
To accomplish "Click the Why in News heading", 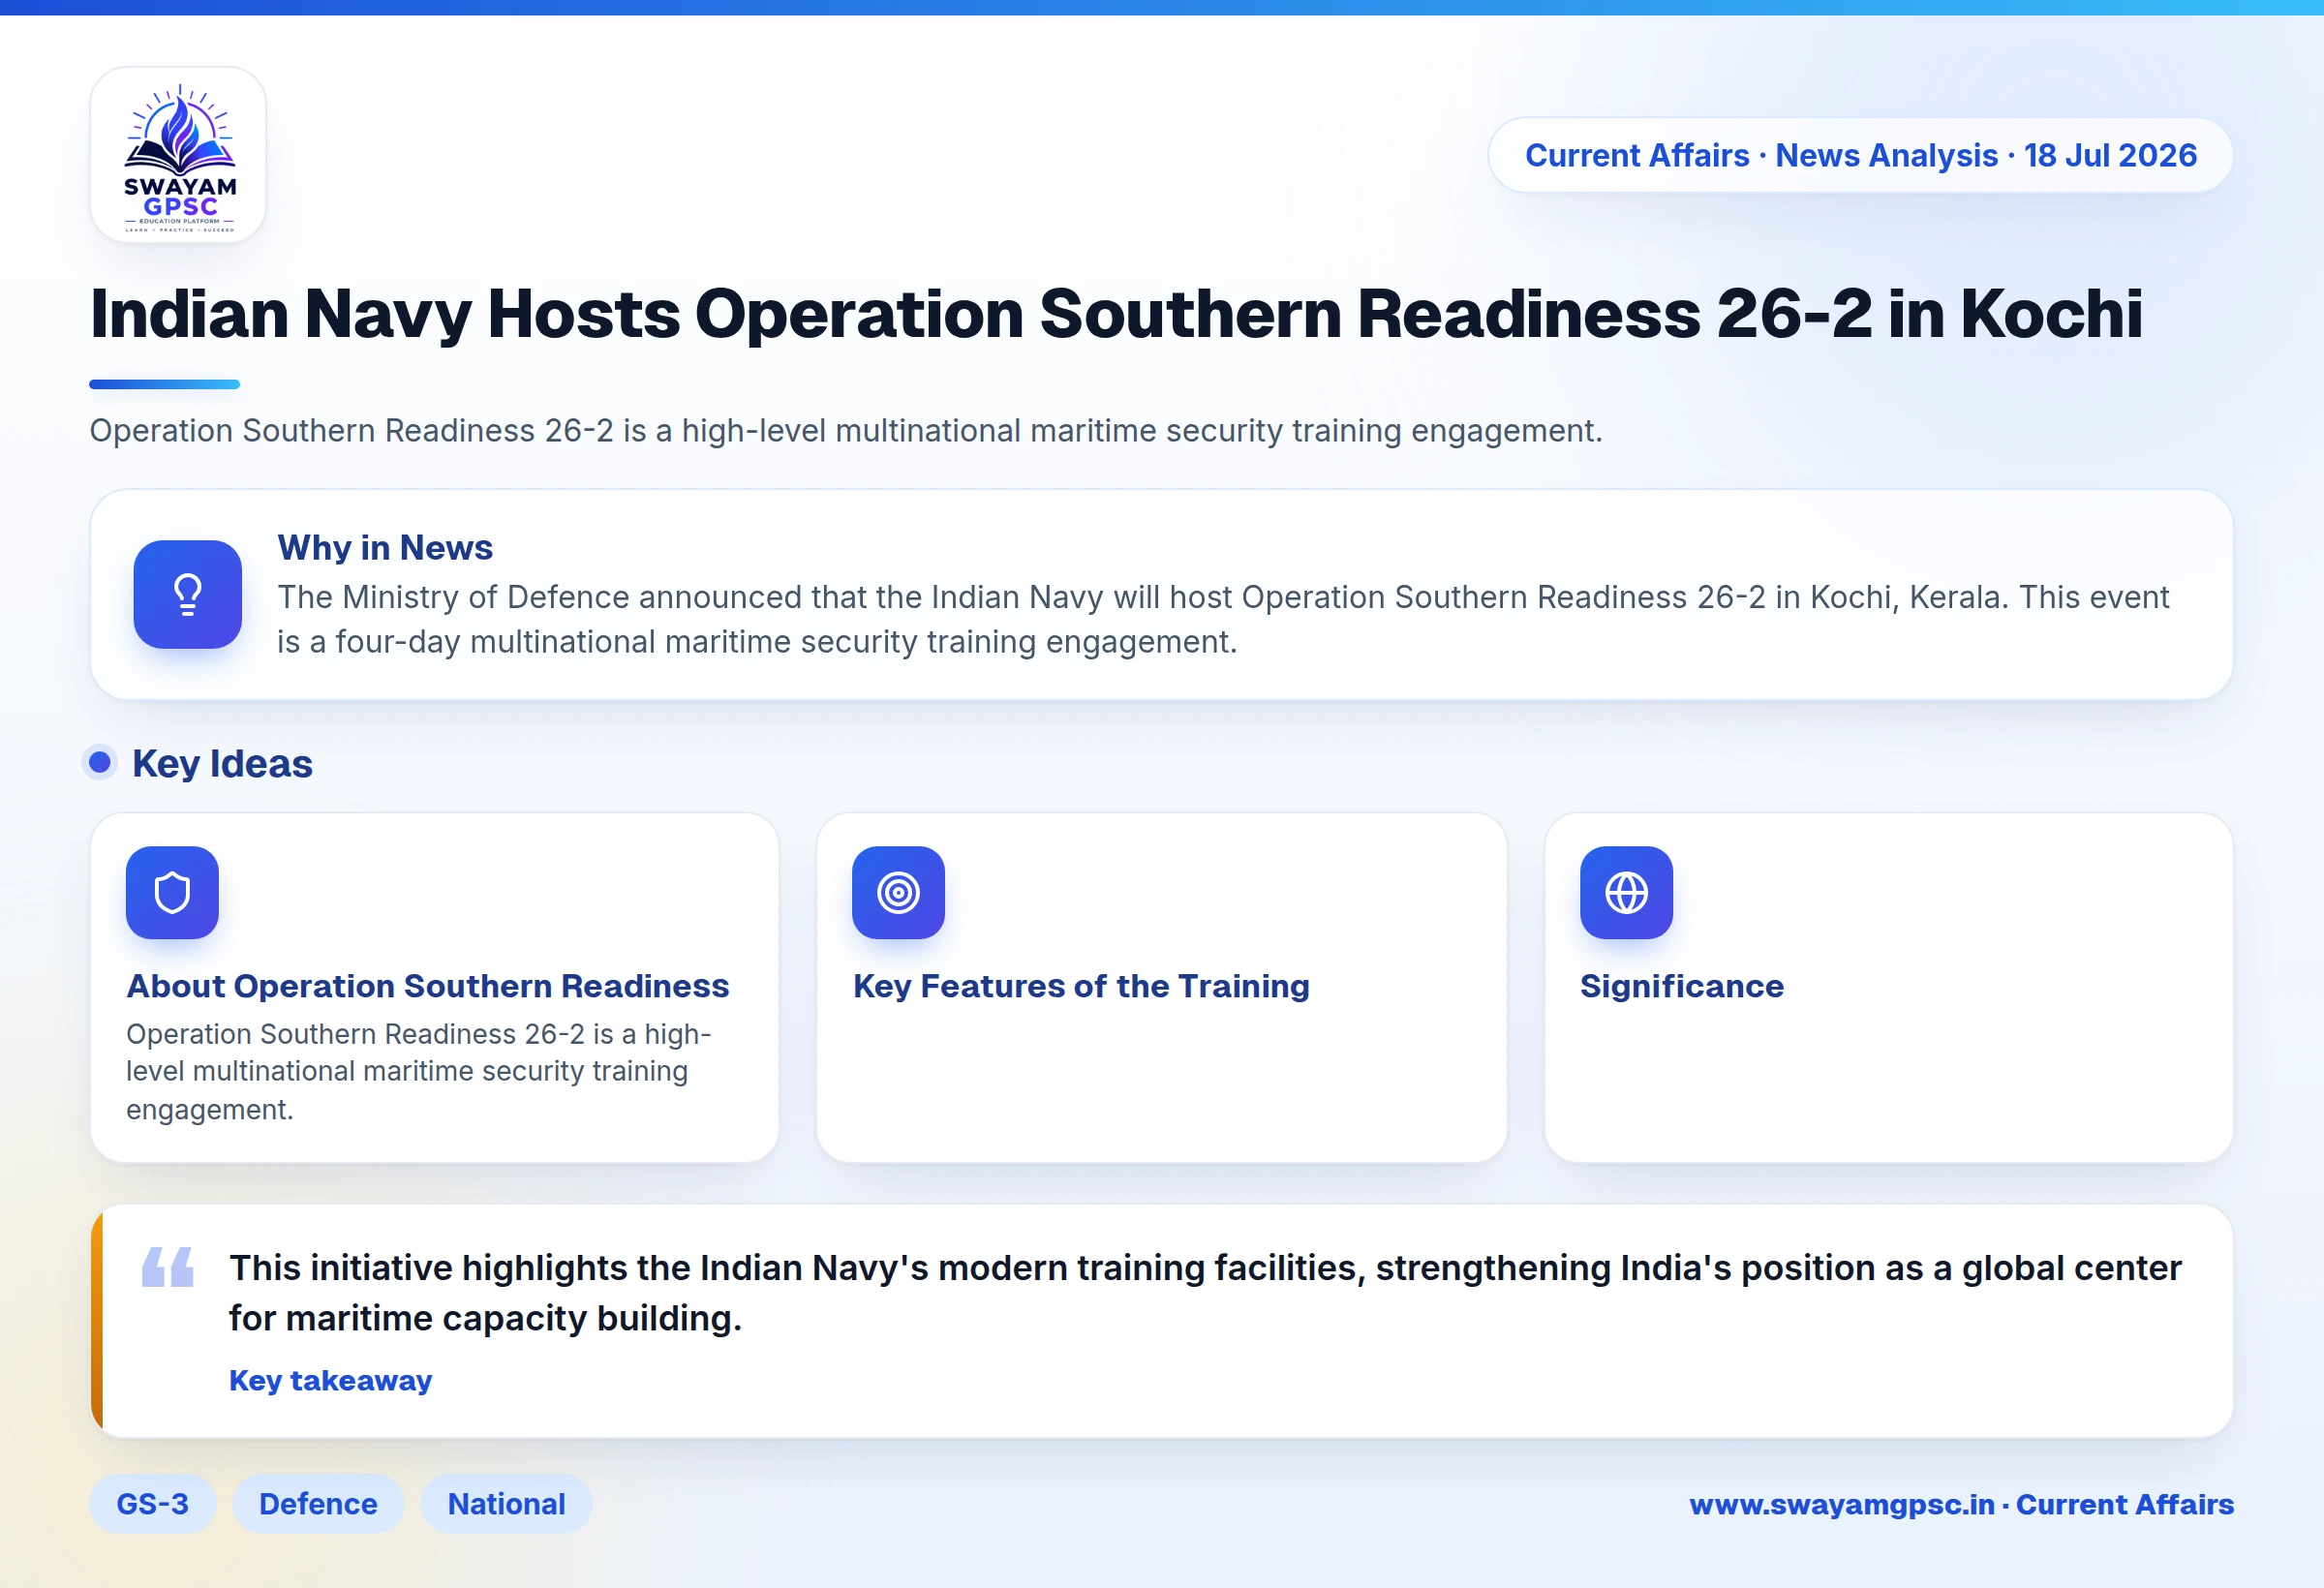I will point(385,547).
